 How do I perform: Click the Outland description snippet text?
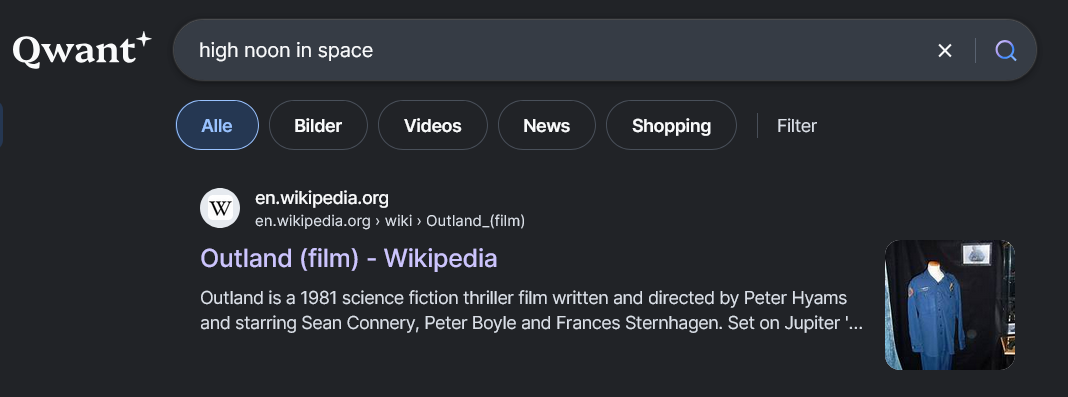click(532, 311)
